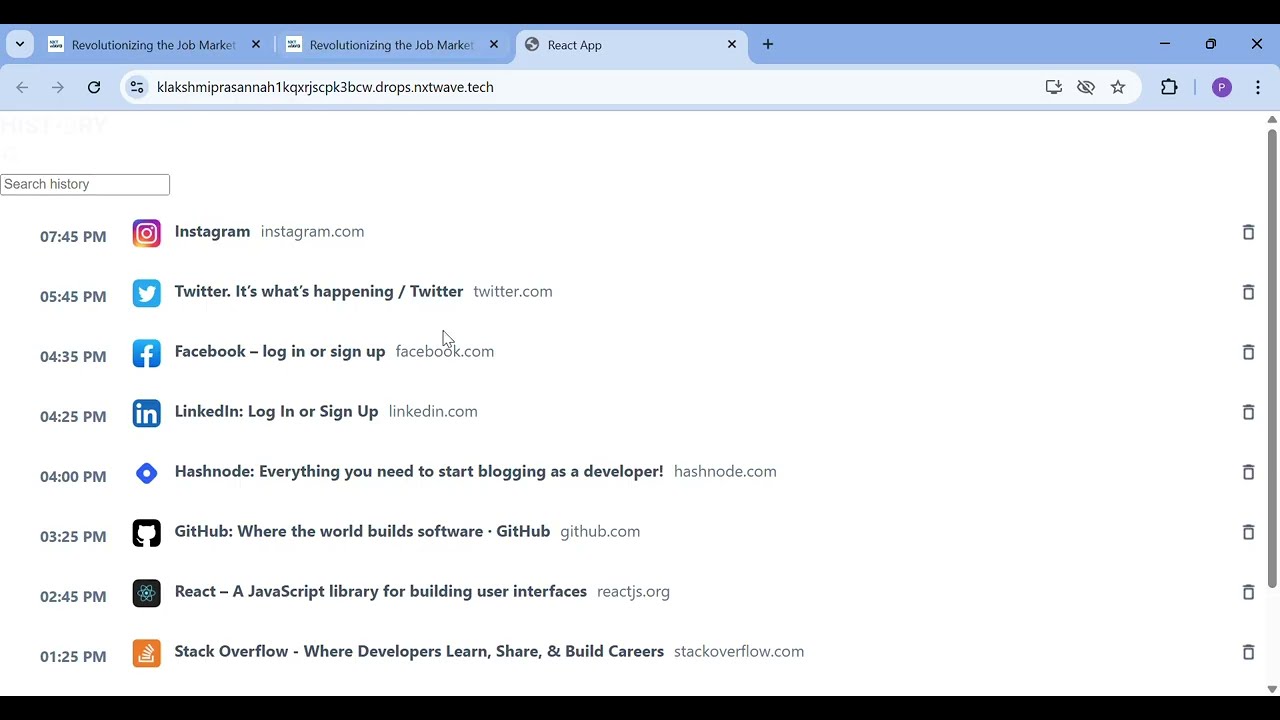This screenshot has width=1280, height=720.
Task: Click the scrollbar up arrow
Action: 1272,119
